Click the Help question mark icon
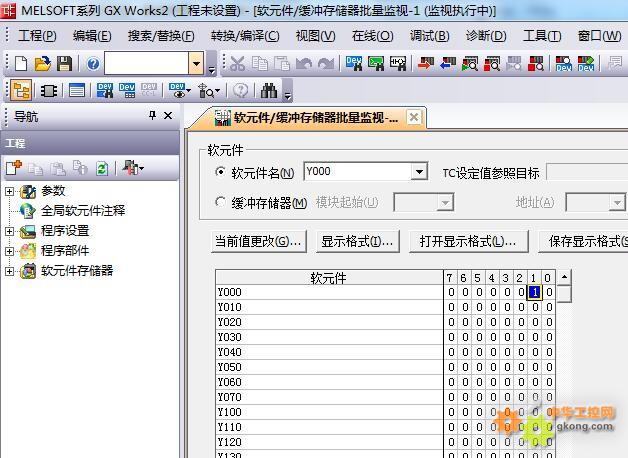This screenshot has width=628, height=458. pos(93,63)
